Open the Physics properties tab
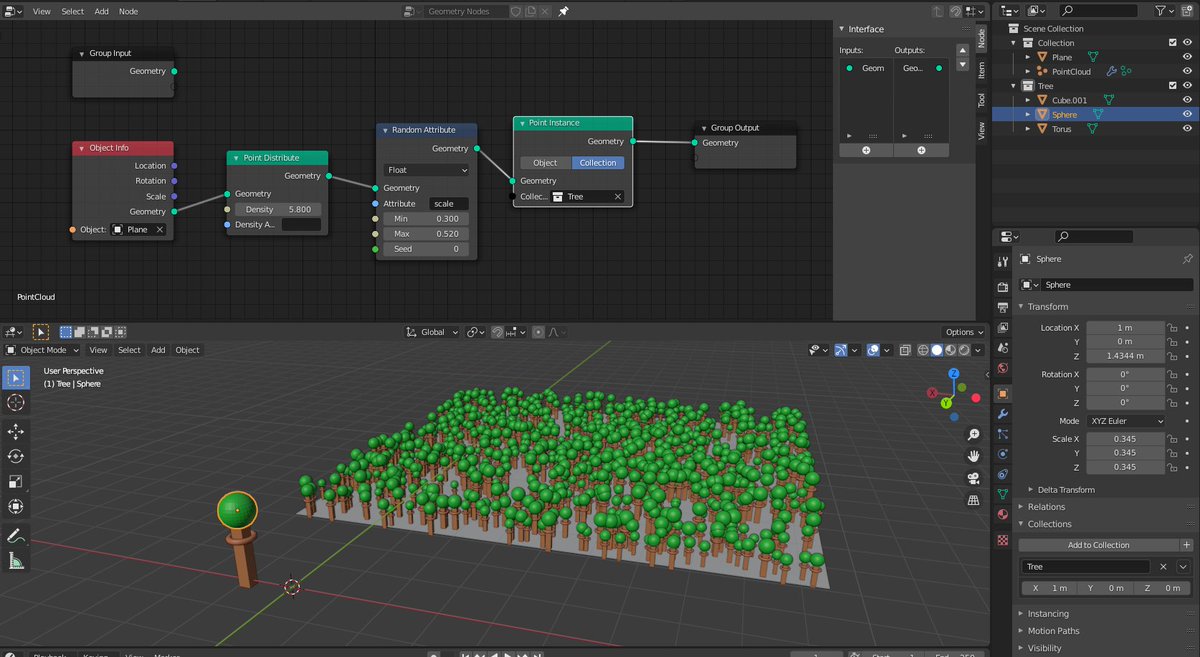The image size is (1200, 657). (1003, 454)
